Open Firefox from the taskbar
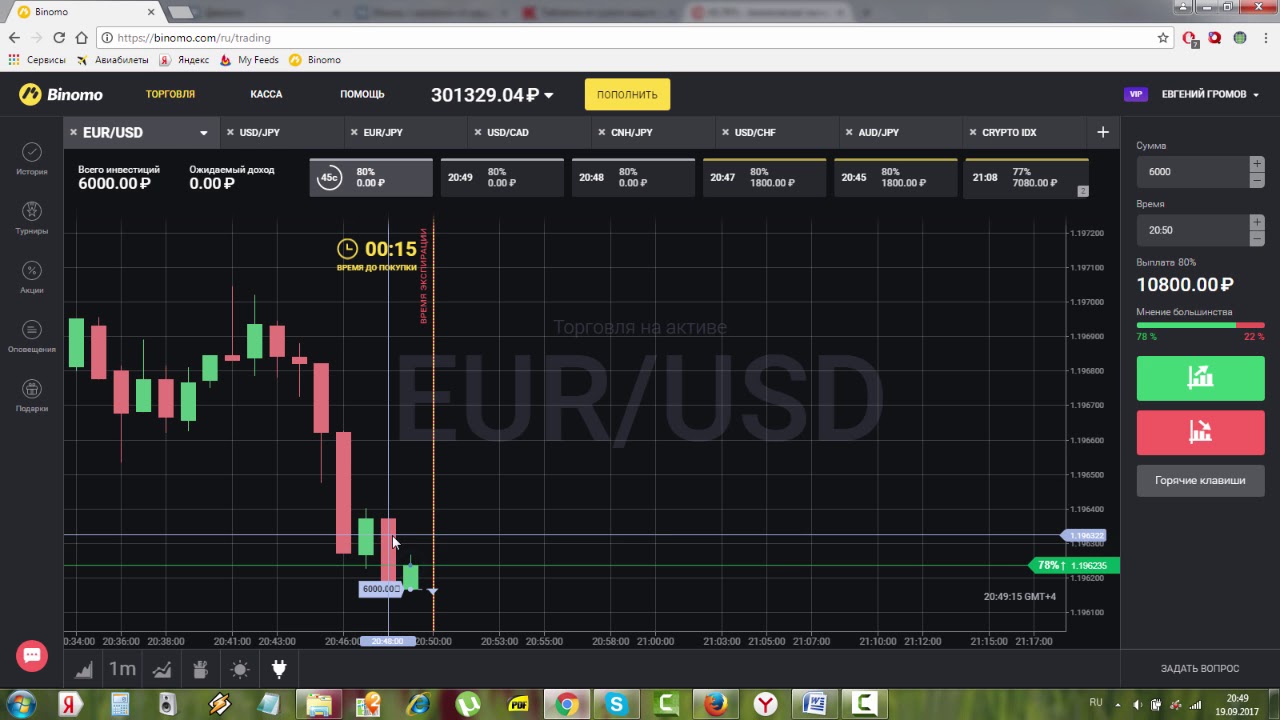1280x720 pixels. tap(715, 704)
